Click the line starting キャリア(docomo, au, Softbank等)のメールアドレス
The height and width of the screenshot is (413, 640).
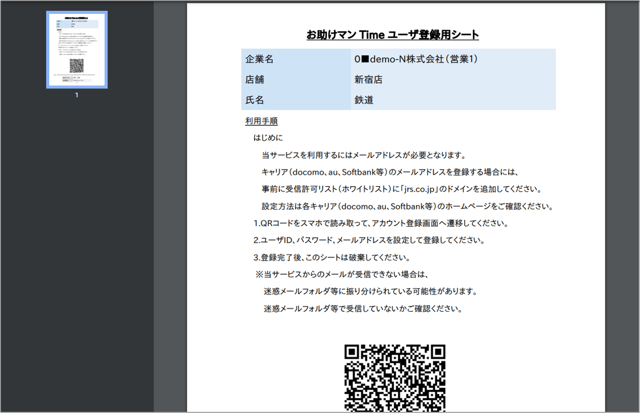coord(390,172)
